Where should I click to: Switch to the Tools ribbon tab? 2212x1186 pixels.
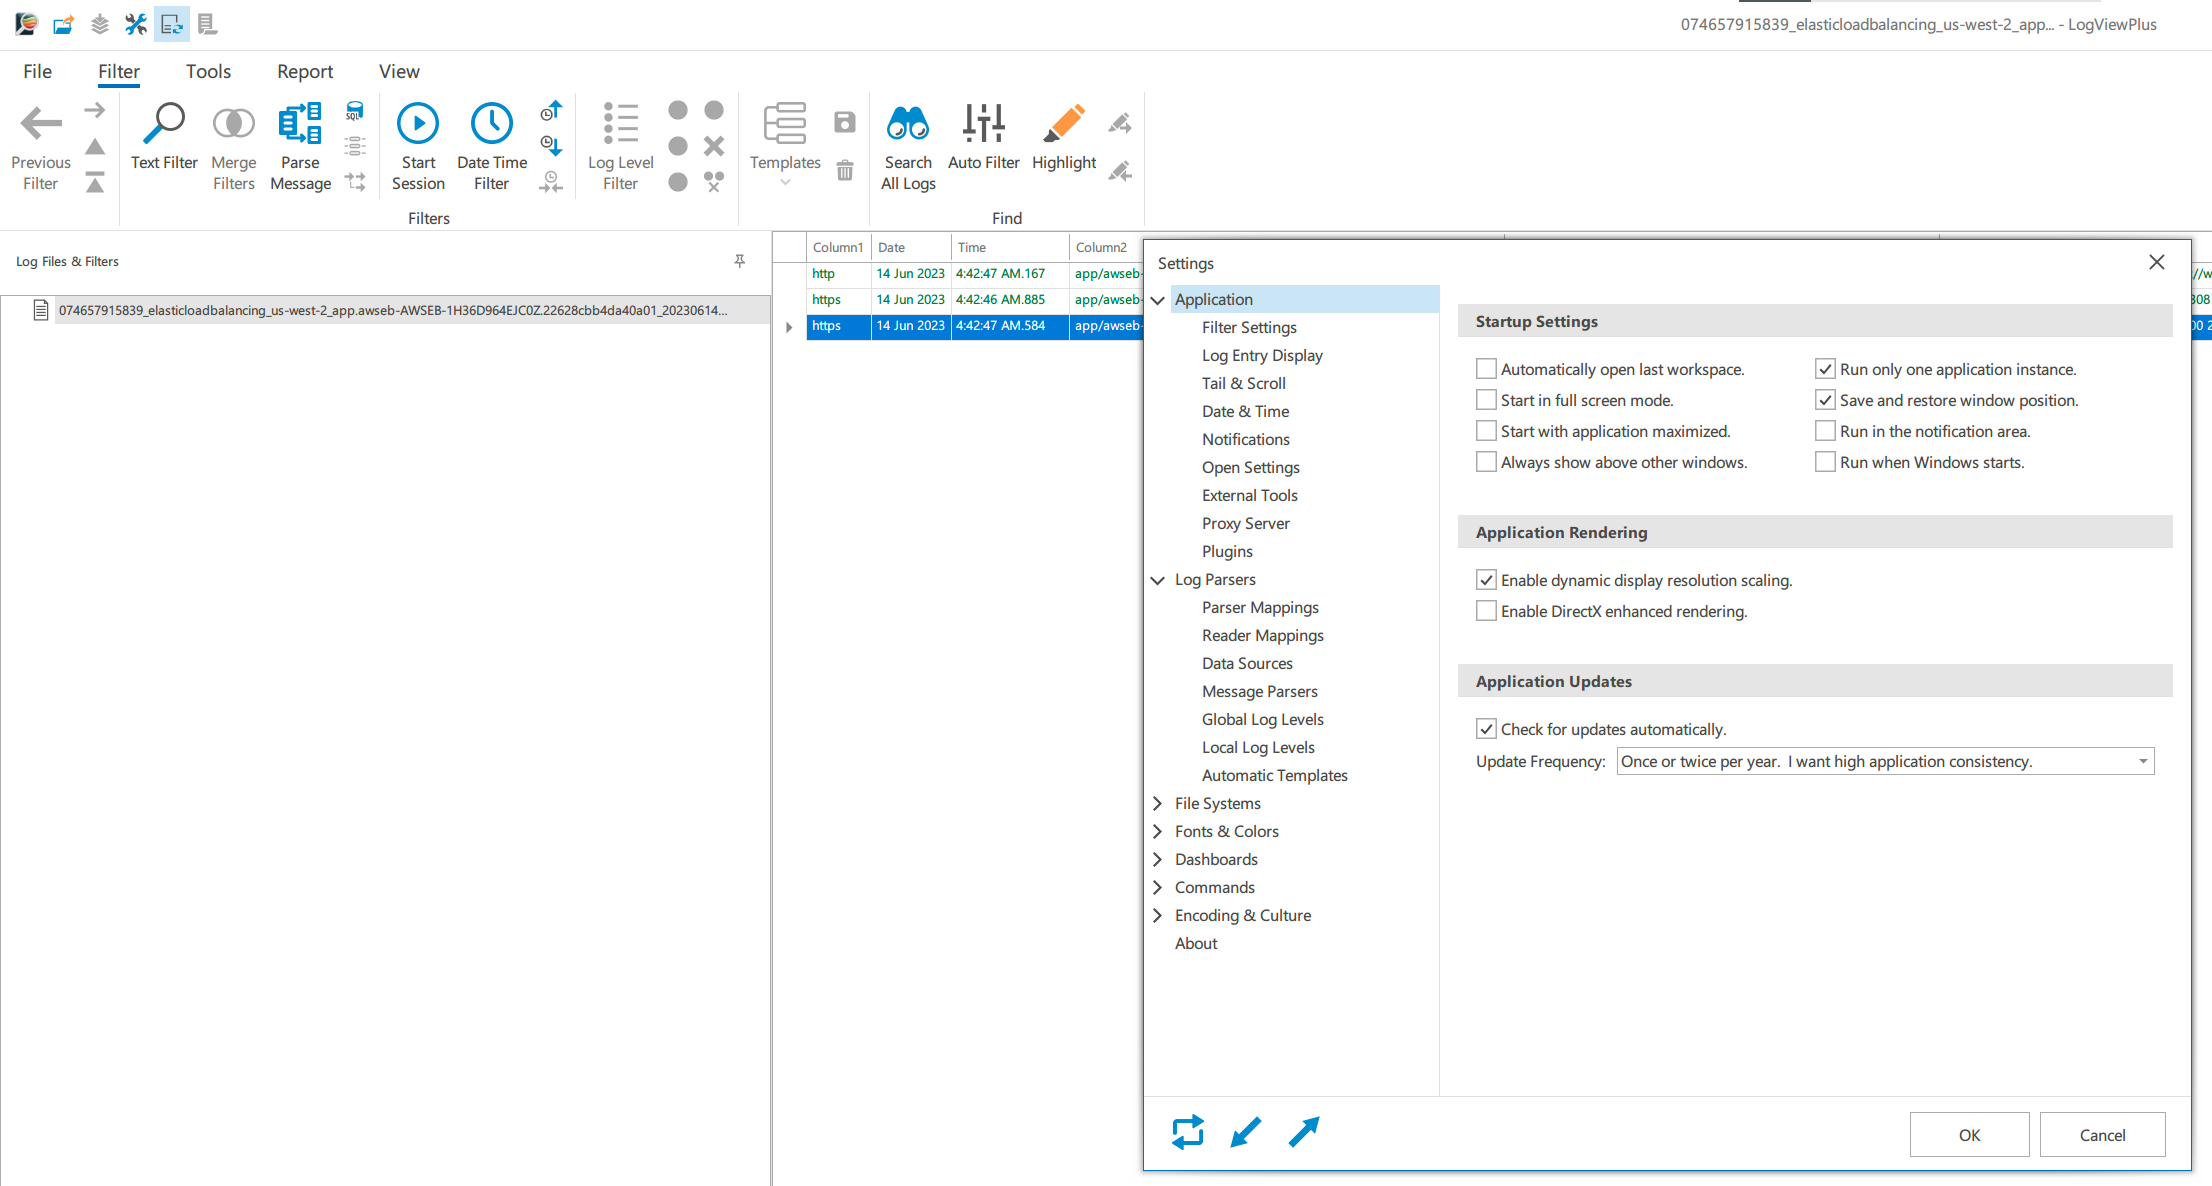click(x=208, y=71)
